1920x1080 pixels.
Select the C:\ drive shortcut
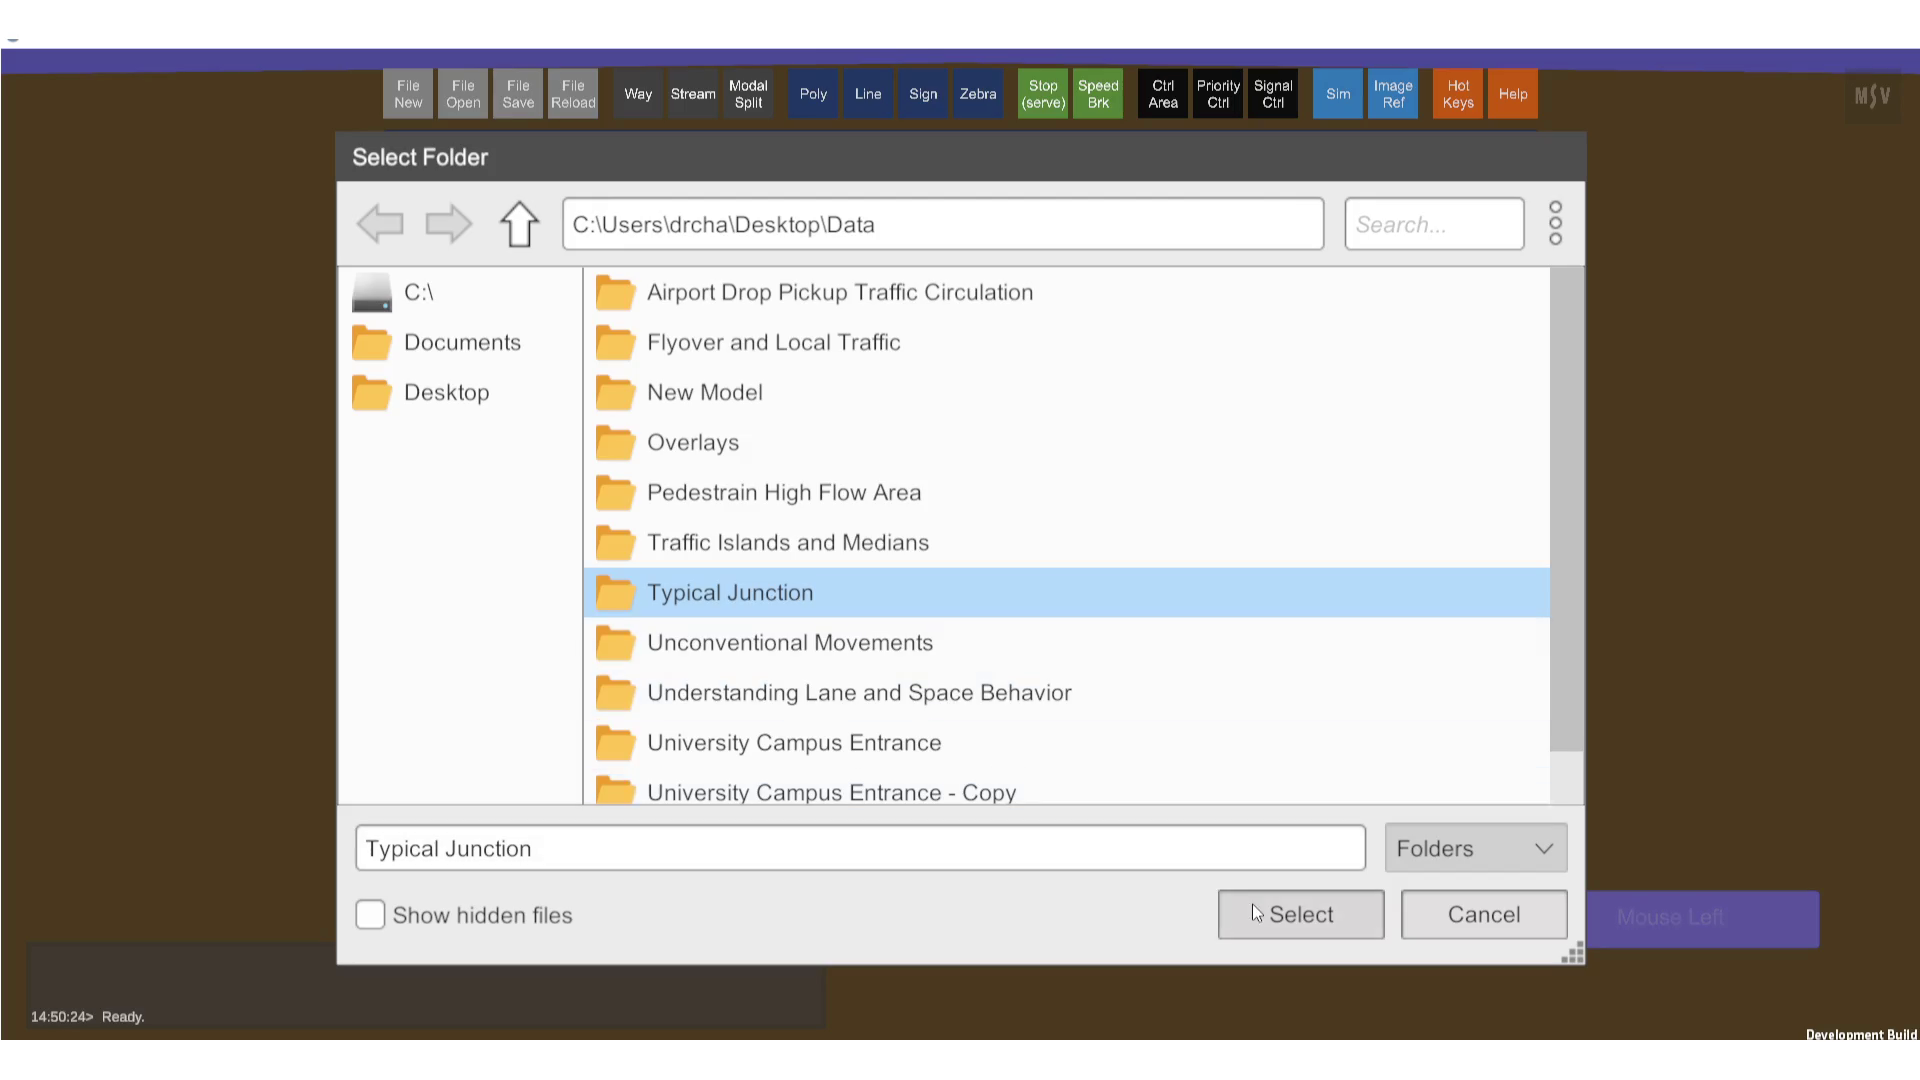pos(418,293)
